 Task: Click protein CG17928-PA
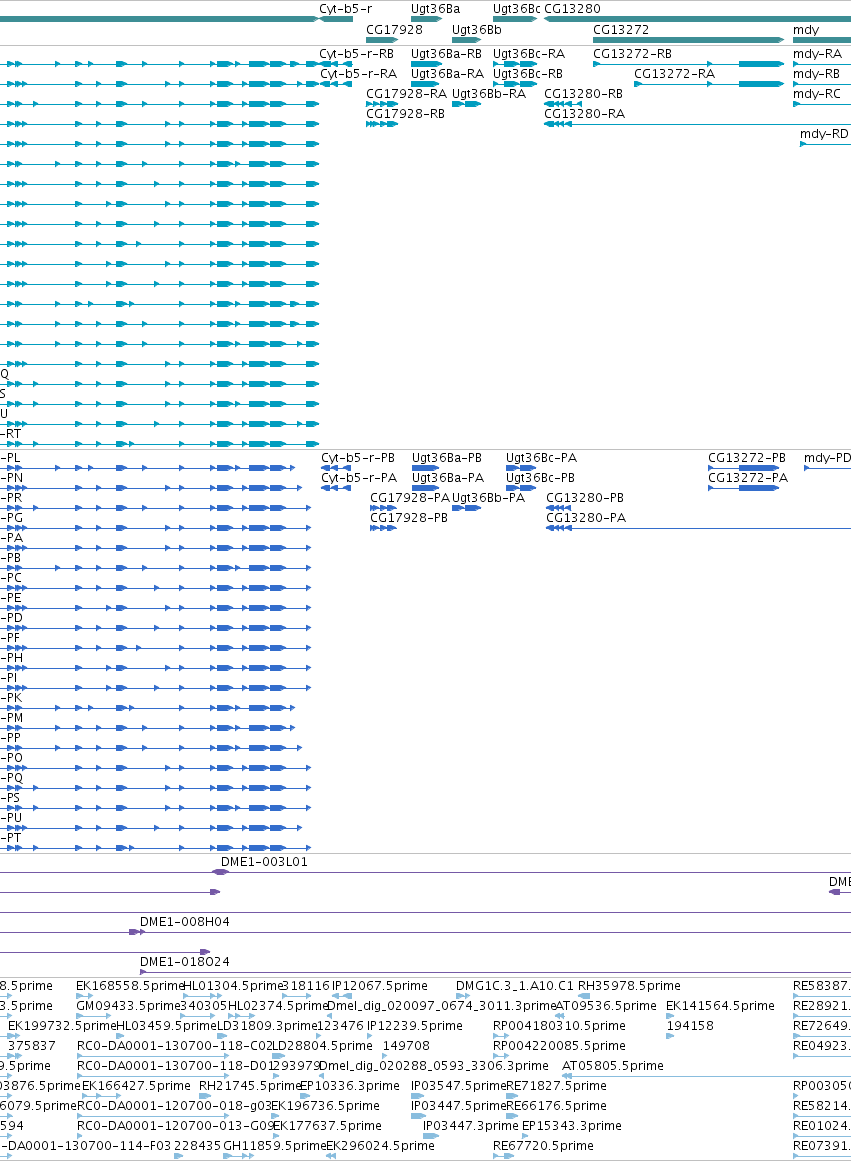pyautogui.click(x=410, y=498)
